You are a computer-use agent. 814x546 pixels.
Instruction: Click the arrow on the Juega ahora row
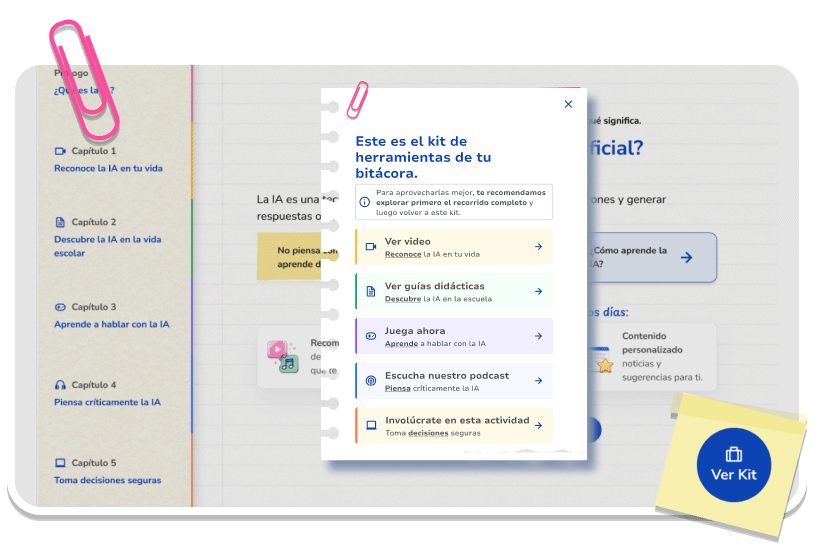[x=538, y=336]
